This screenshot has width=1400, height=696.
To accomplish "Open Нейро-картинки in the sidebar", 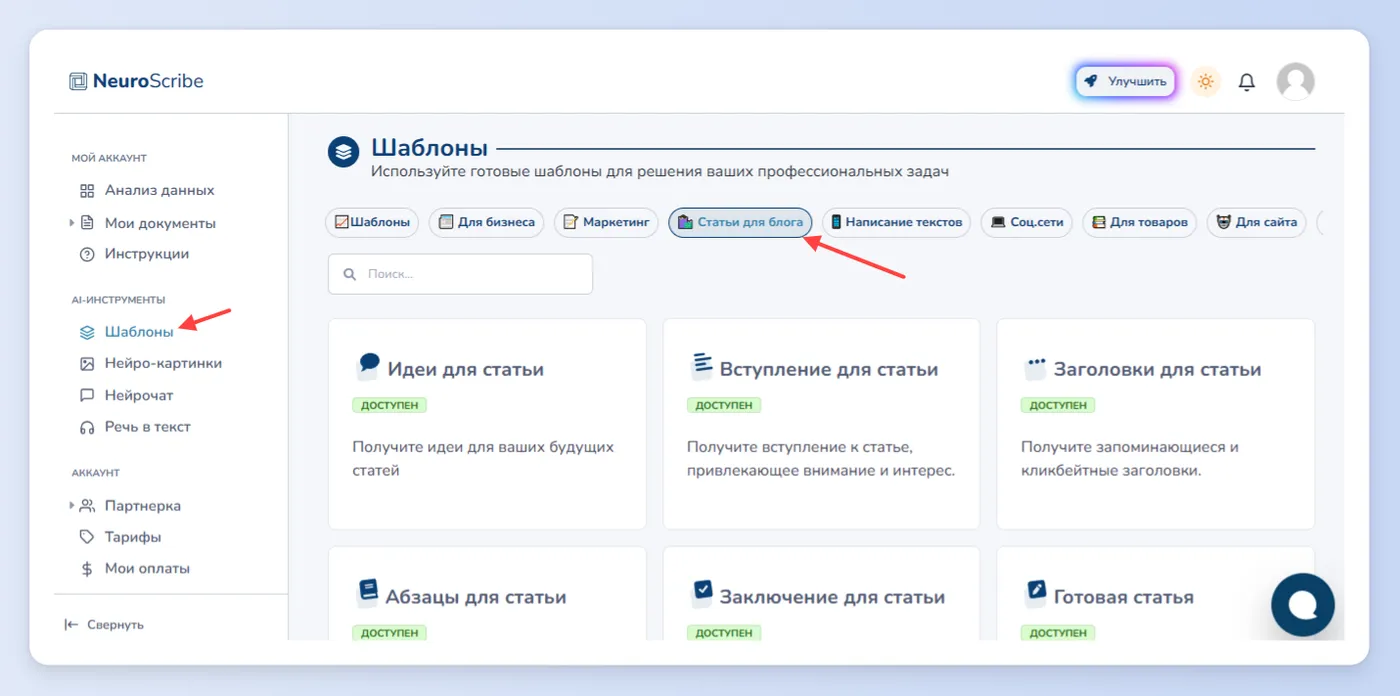I will 150,363.
